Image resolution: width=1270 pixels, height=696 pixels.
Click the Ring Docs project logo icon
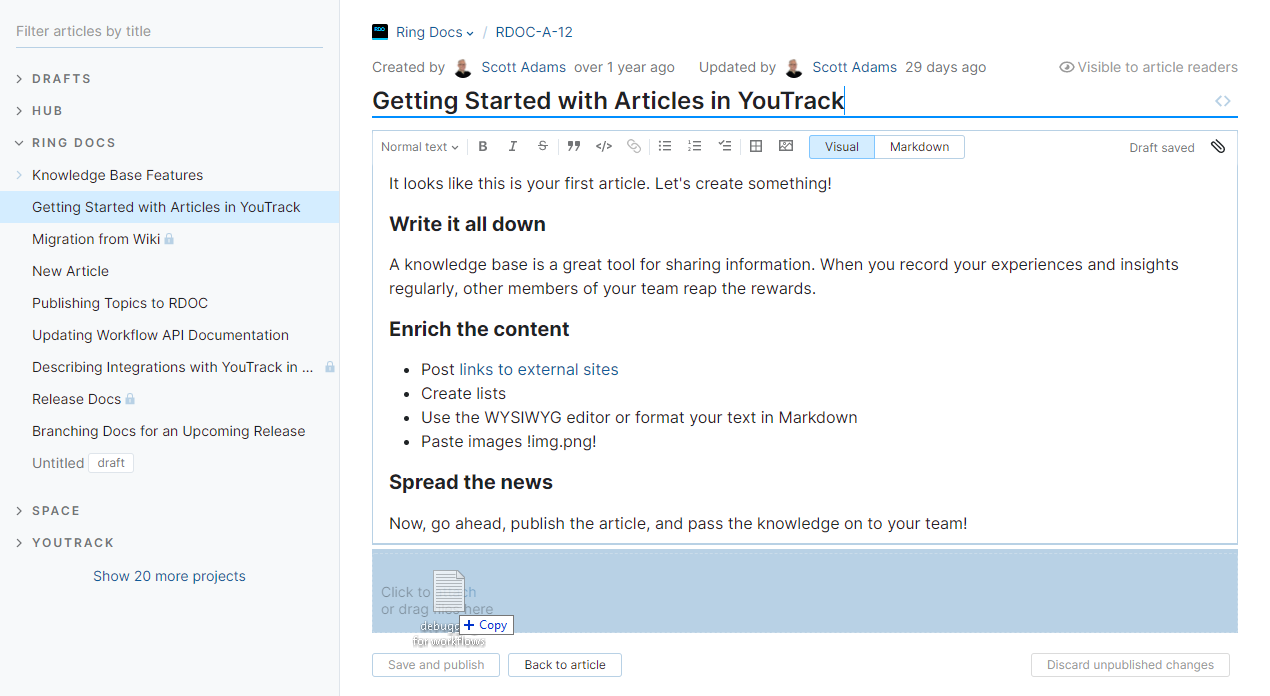(x=380, y=32)
